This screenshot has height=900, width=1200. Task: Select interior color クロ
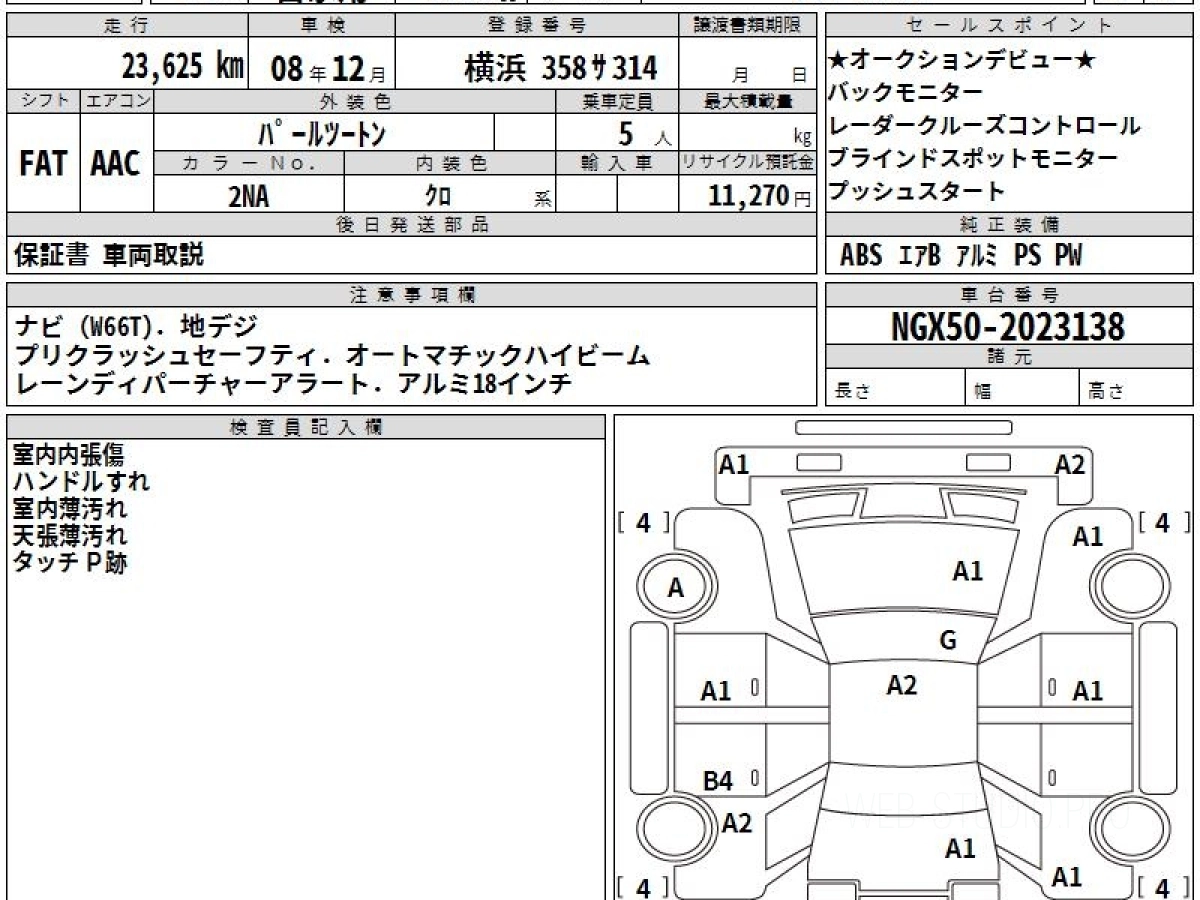(x=438, y=196)
